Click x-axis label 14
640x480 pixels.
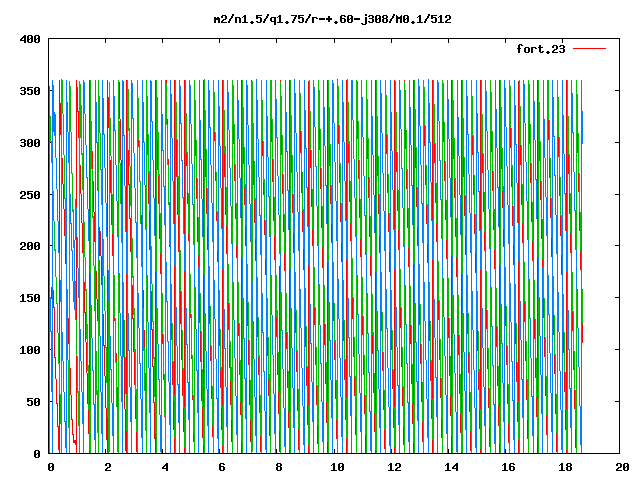tap(451, 467)
